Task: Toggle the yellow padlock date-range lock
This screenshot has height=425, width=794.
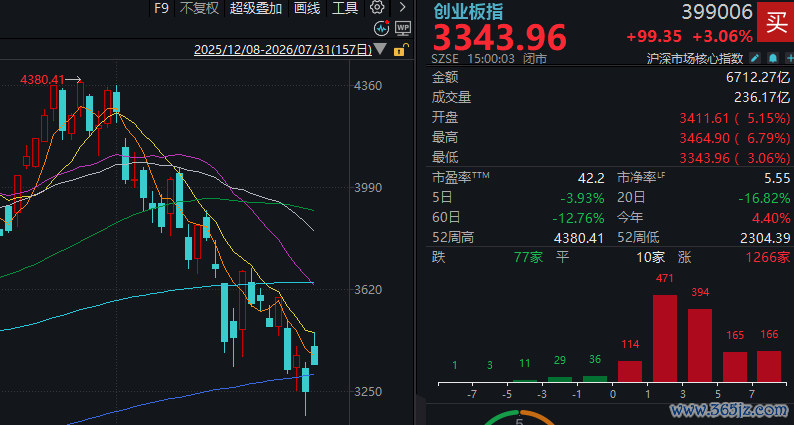Action: (x=399, y=50)
